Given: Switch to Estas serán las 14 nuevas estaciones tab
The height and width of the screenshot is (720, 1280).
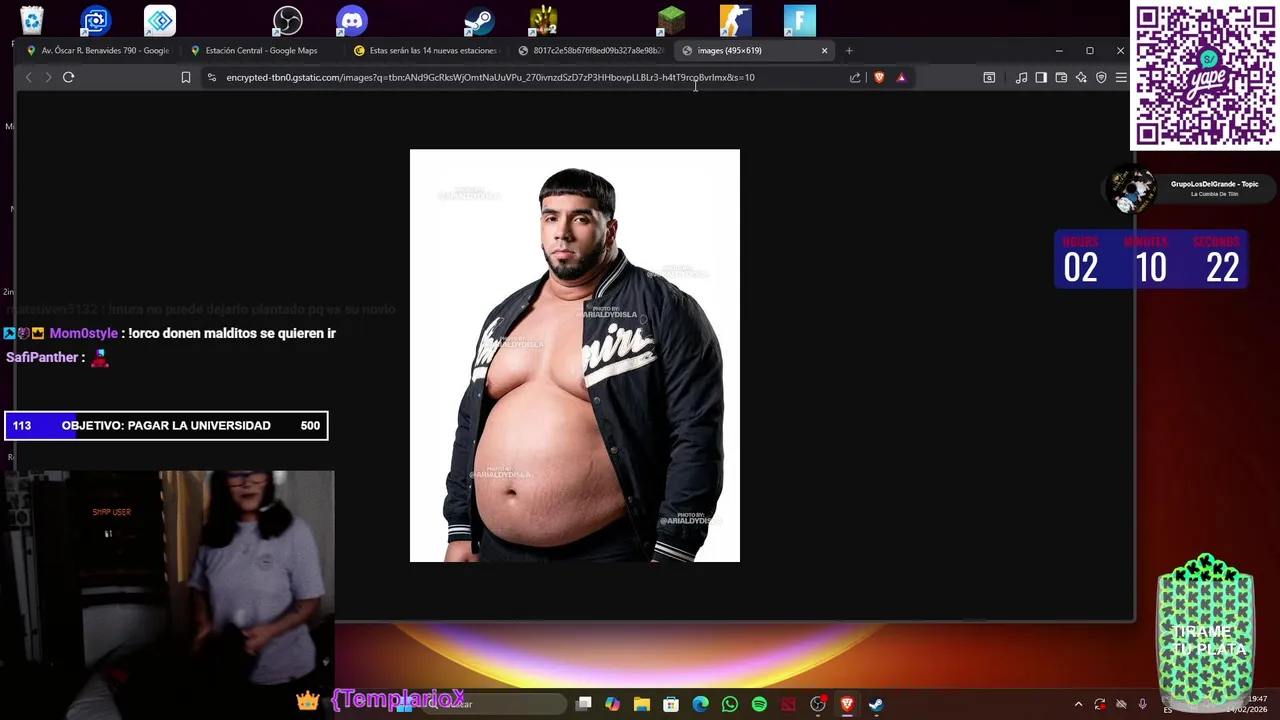Looking at the screenshot, I should click(x=425, y=50).
